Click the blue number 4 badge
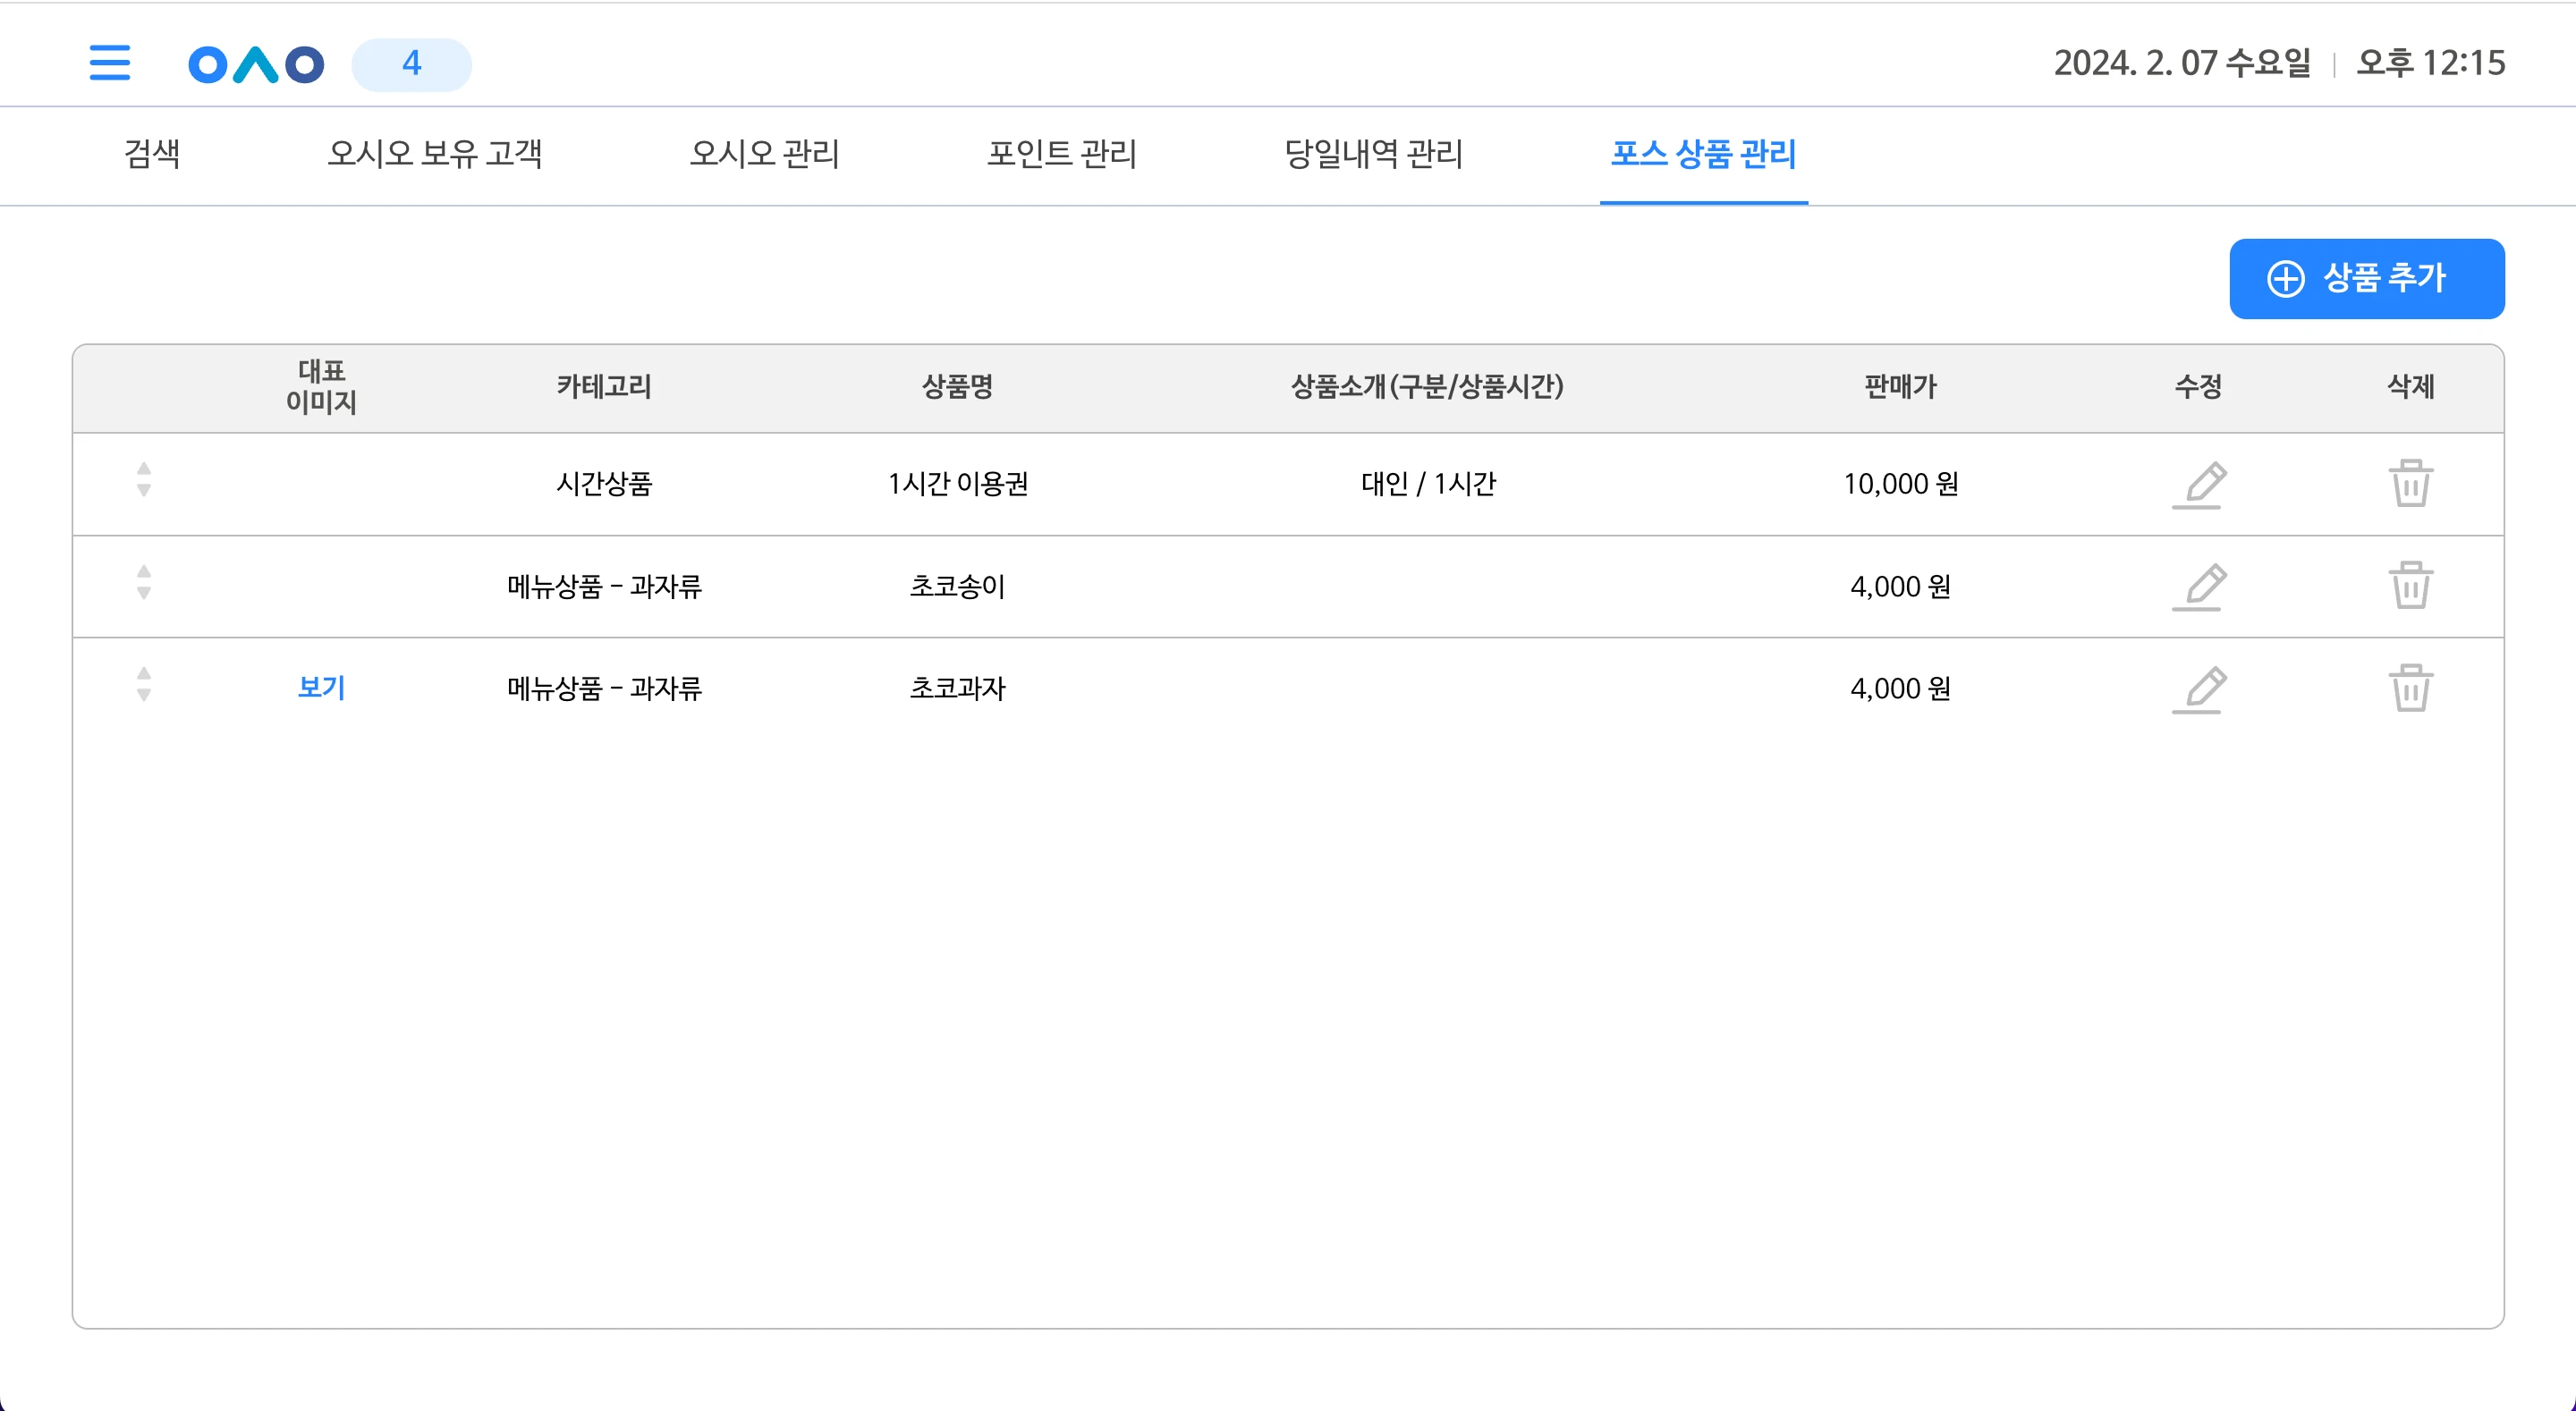 [411, 64]
